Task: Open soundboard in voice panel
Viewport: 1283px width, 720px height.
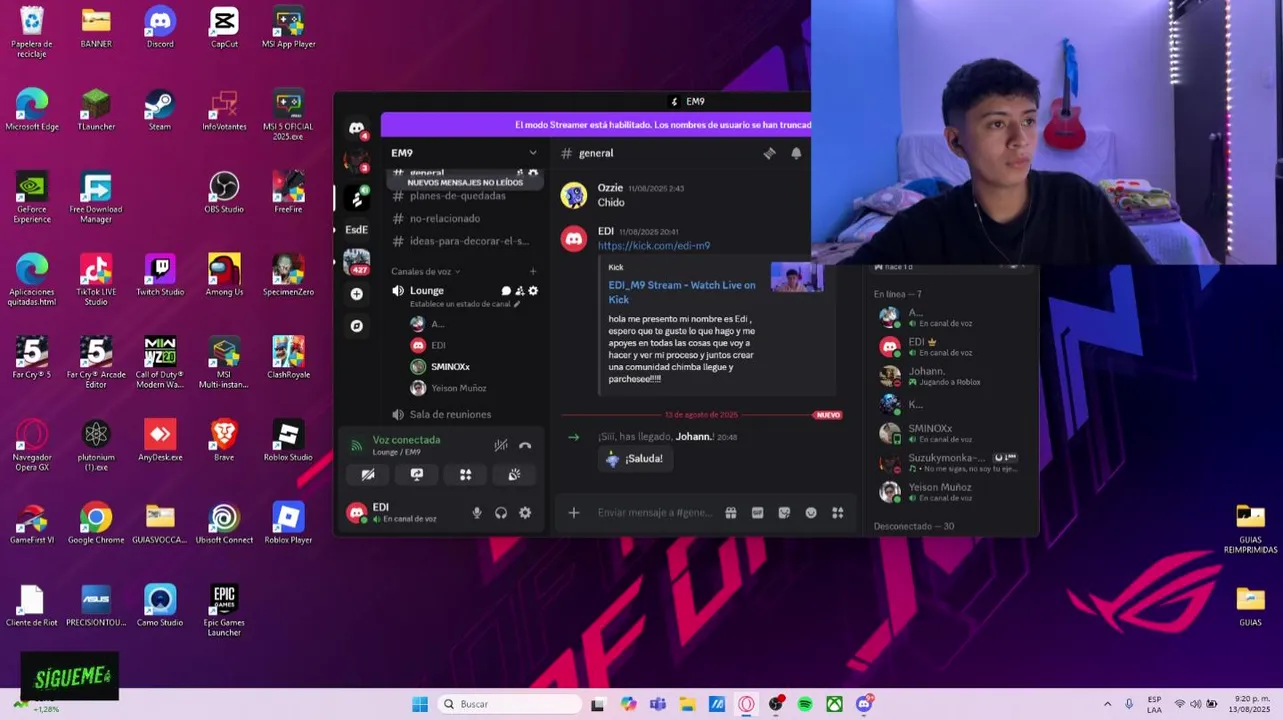Action: 514,474
